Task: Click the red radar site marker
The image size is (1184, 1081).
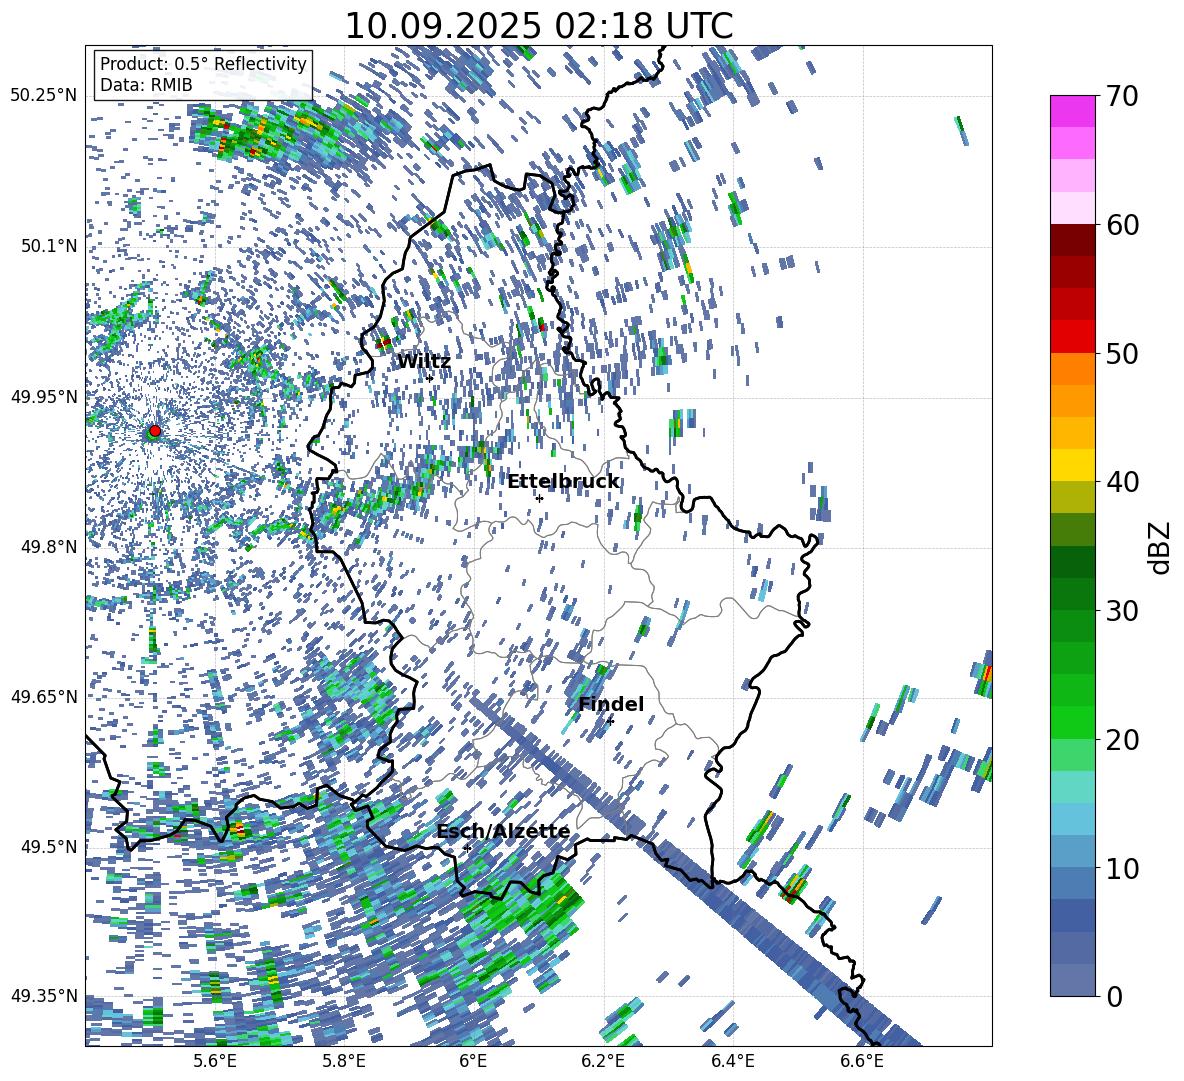Action: pos(155,430)
